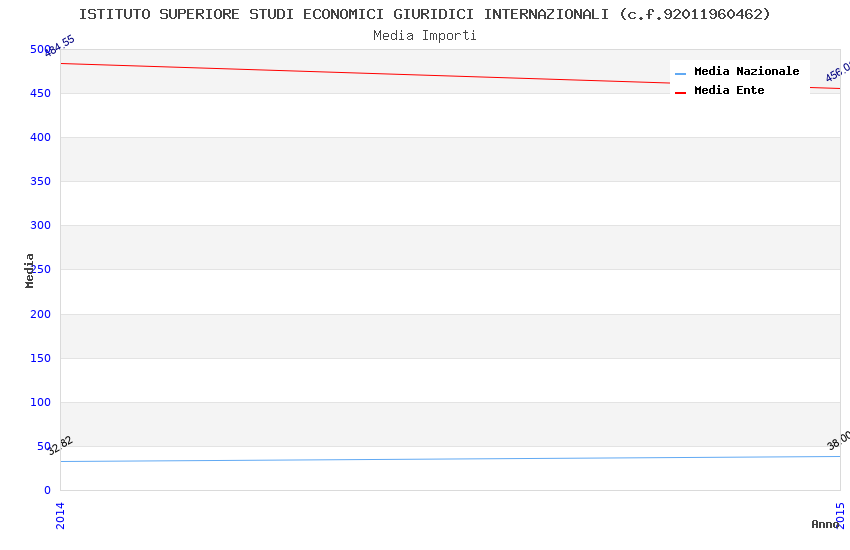The height and width of the screenshot is (550, 850).
Task: Click the 484.55 data label
Action: [60, 46]
